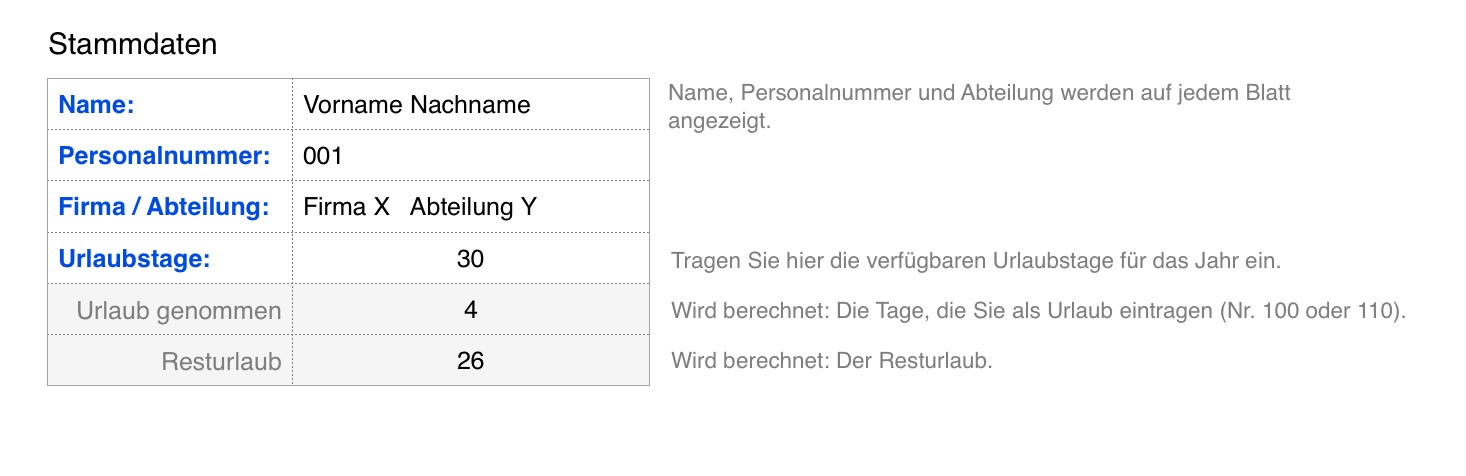Click the Urlaubstage value 30

pos(470,259)
